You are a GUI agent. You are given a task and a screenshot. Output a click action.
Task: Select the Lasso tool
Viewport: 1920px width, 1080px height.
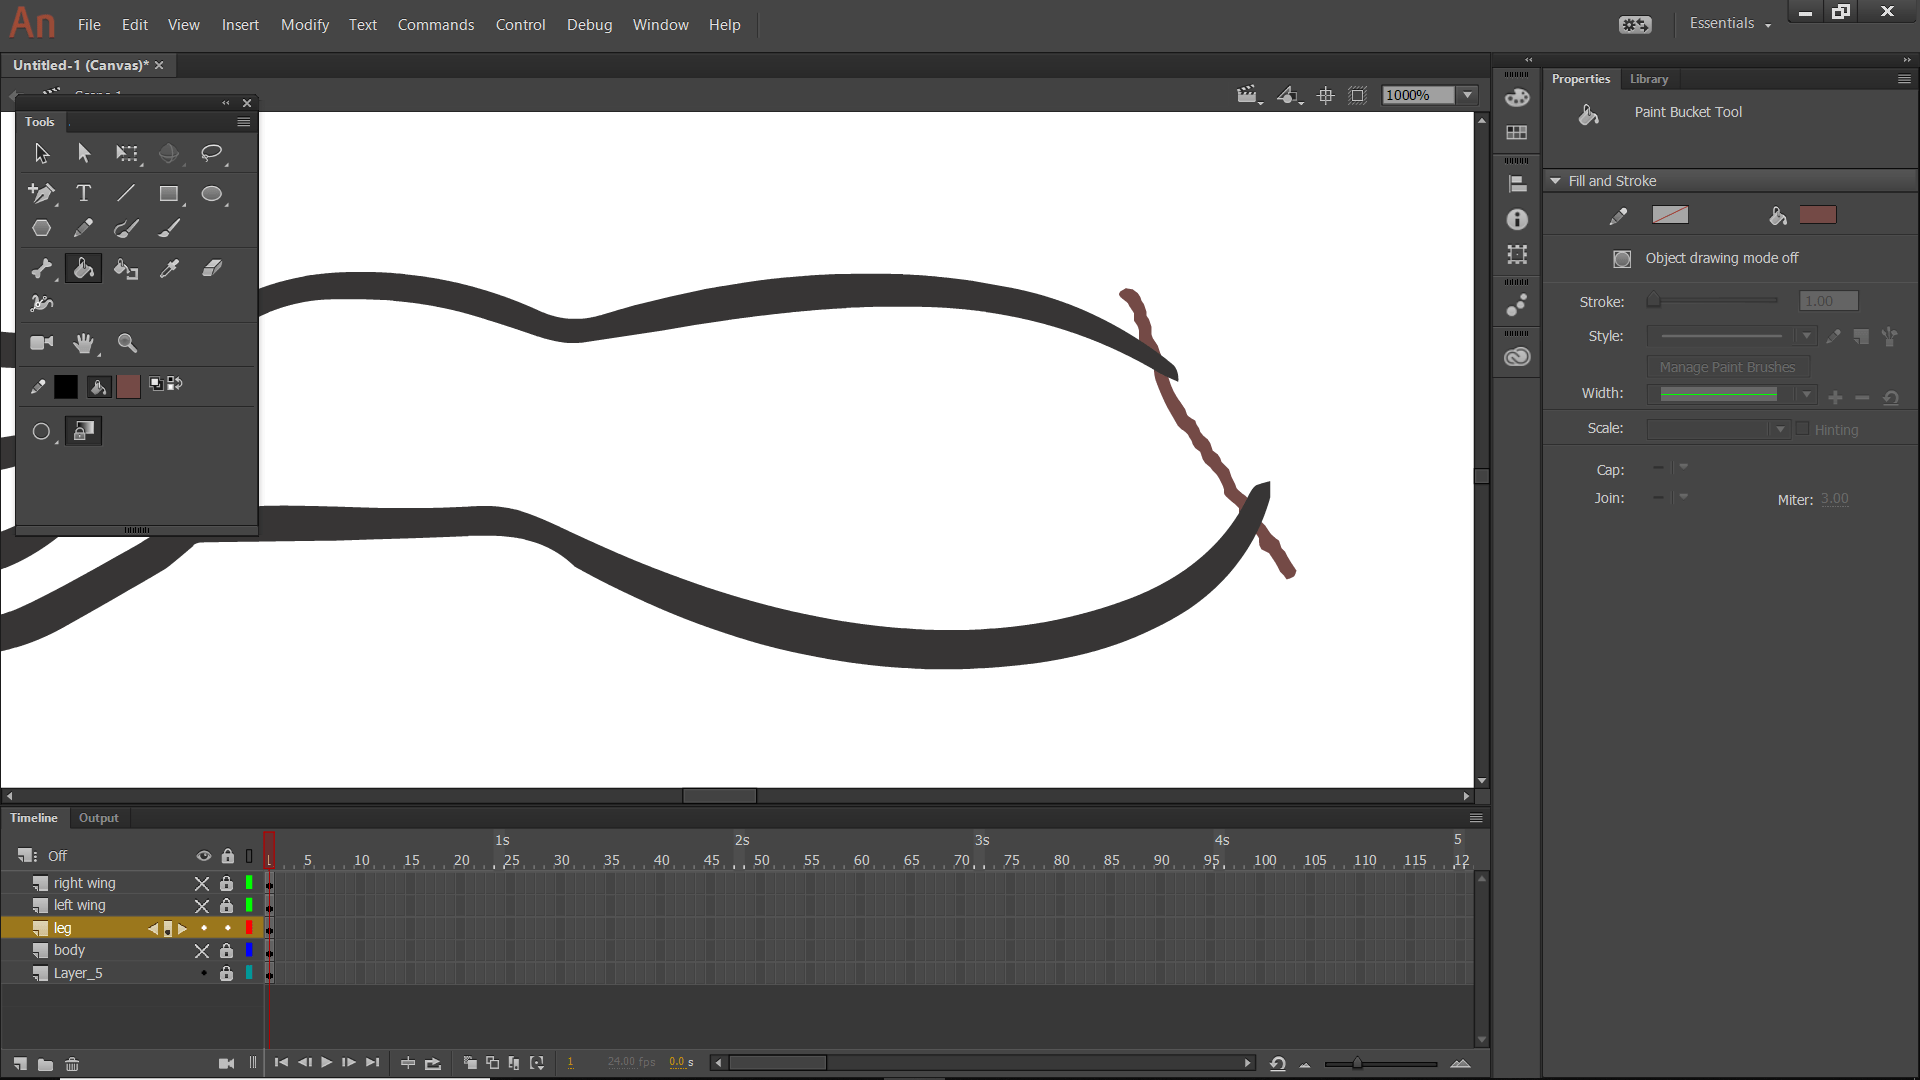click(211, 153)
